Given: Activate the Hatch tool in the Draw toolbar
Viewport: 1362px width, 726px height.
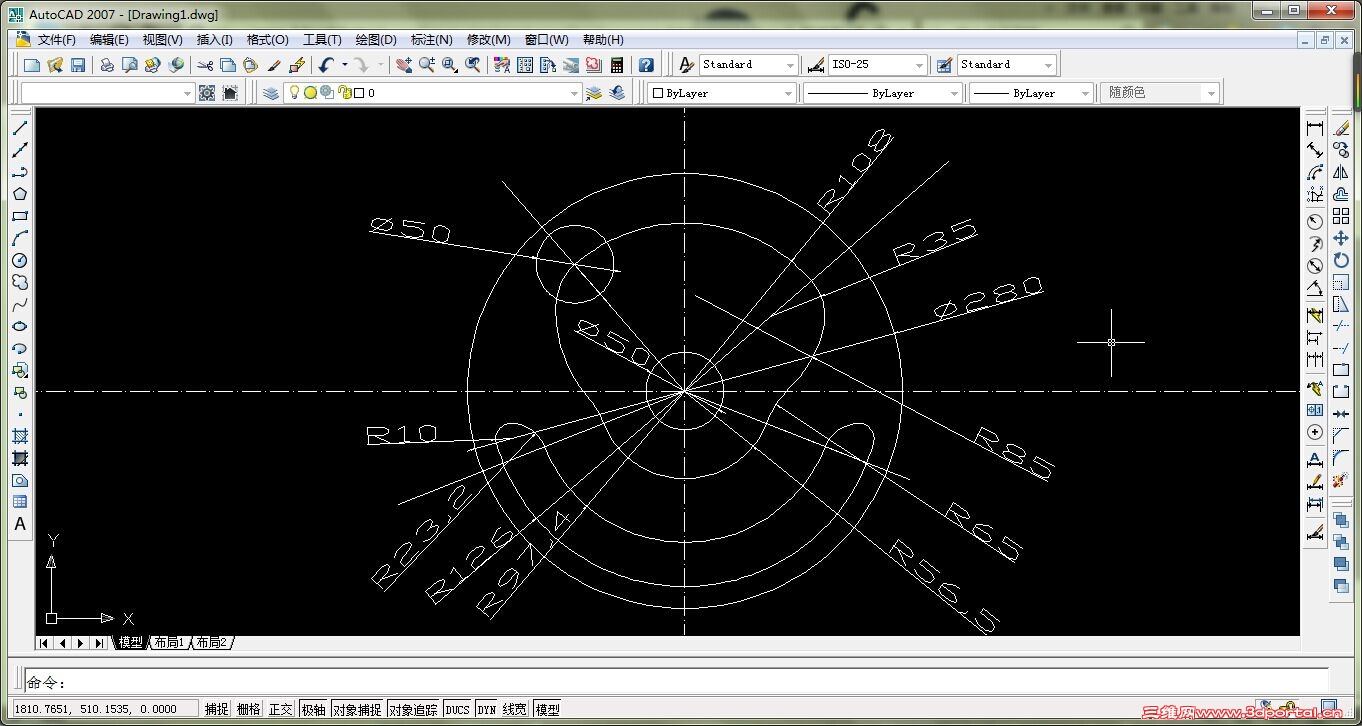Looking at the screenshot, I should (x=20, y=436).
